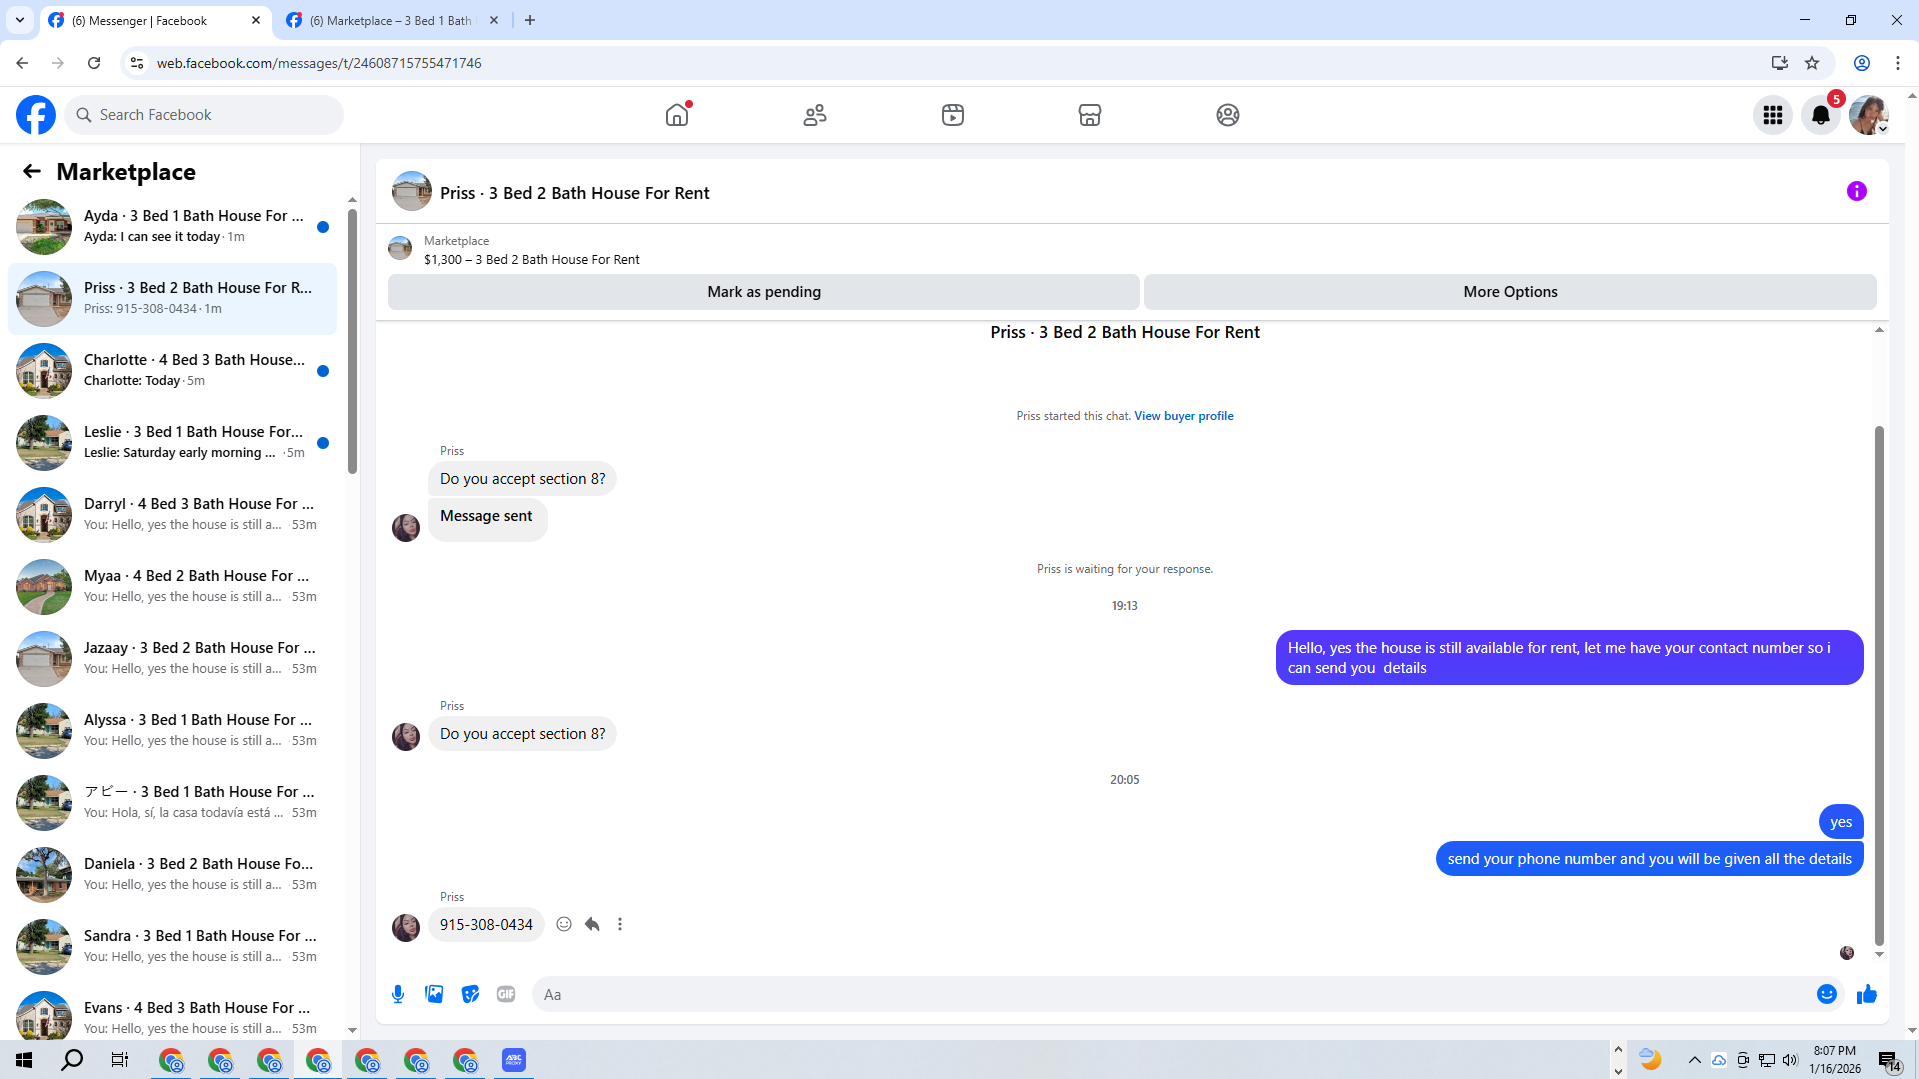Open the Facebook Home icon
This screenshot has height=1079, width=1919.
[x=677, y=115]
